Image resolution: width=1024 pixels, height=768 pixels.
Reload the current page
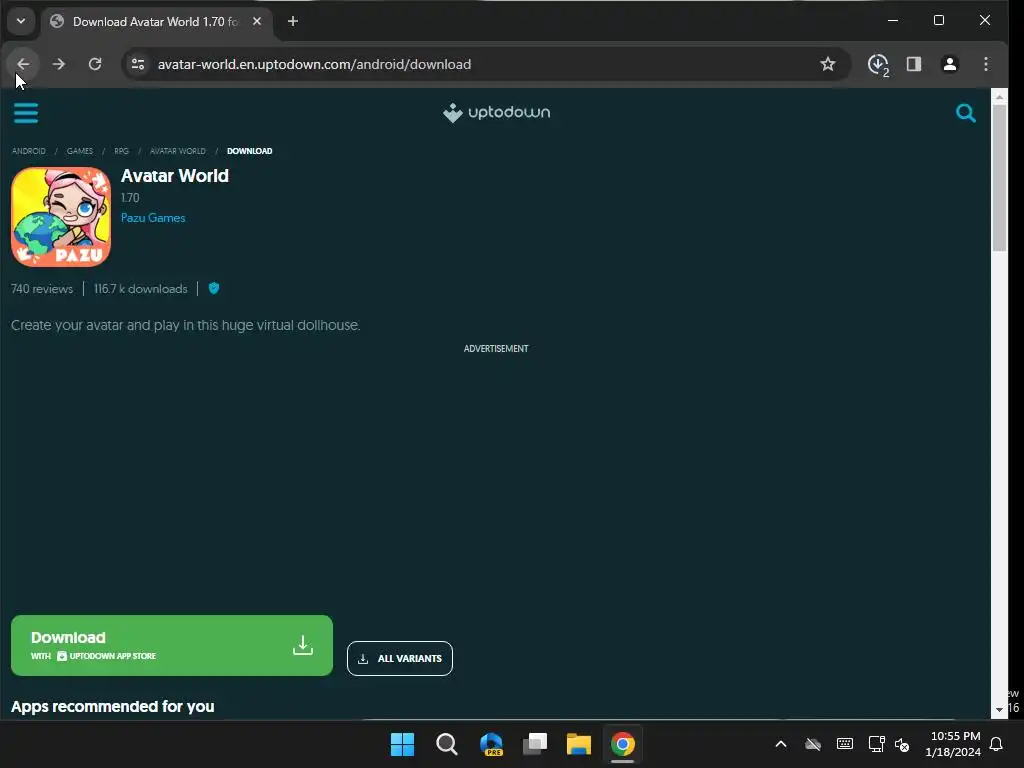coord(95,64)
